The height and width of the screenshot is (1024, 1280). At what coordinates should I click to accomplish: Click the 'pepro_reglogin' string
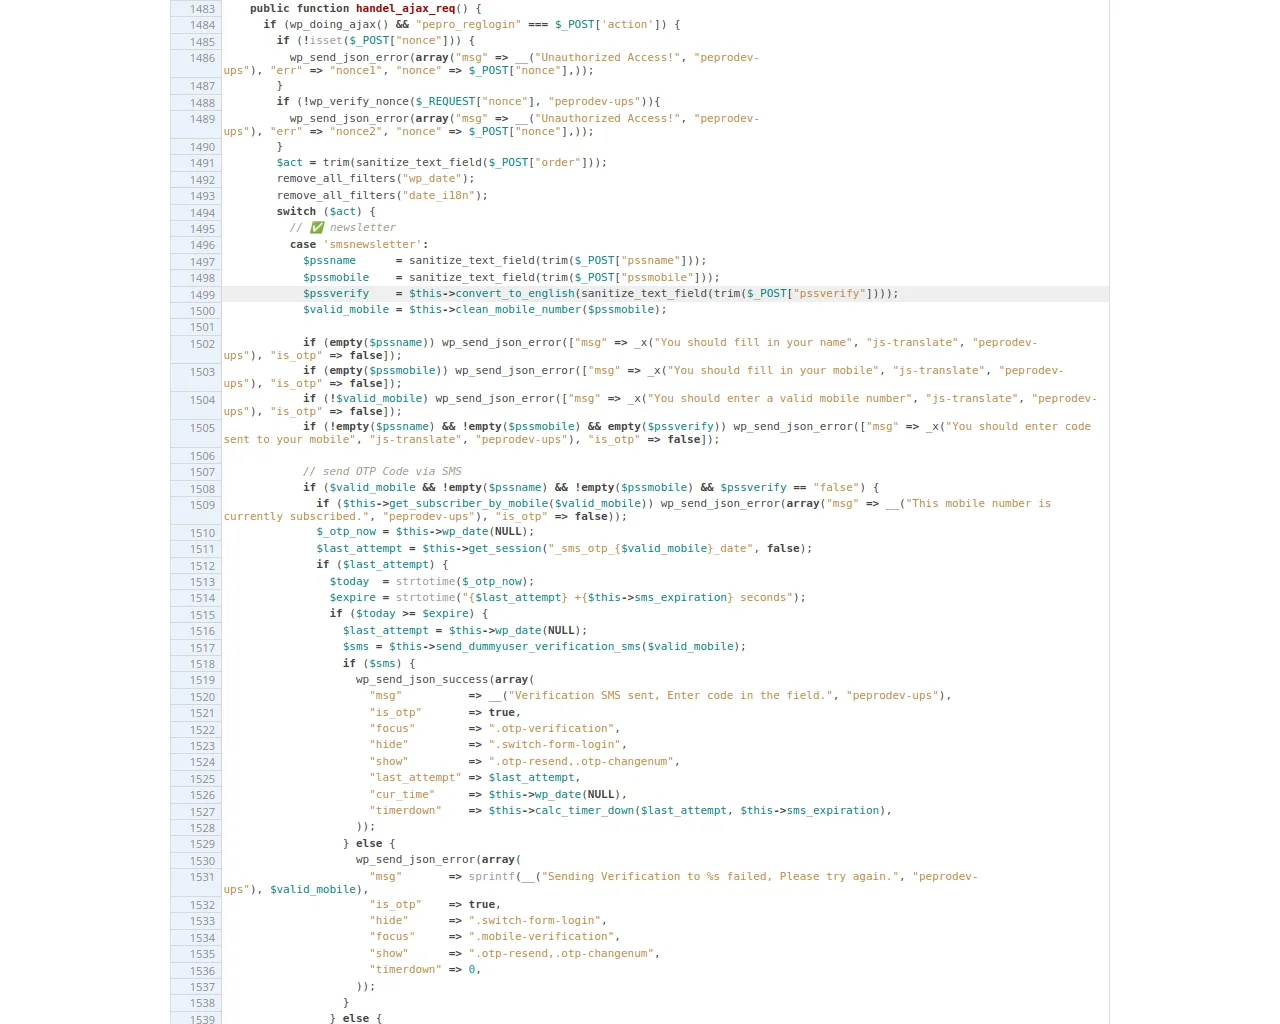coord(468,24)
